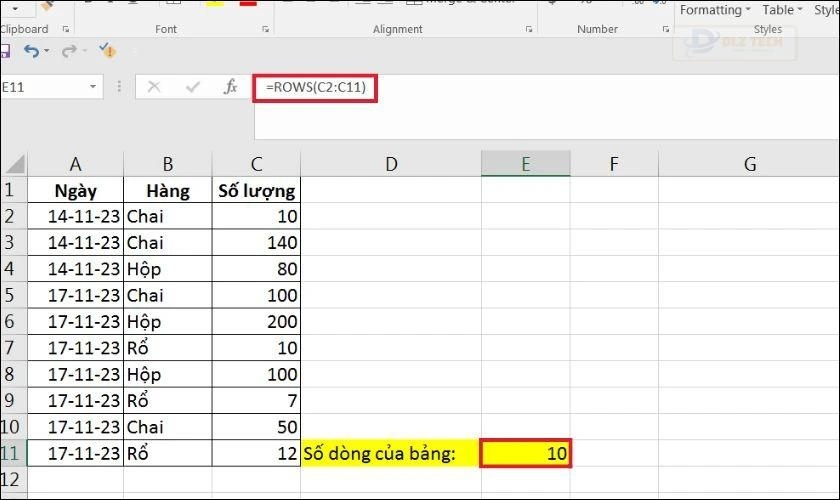Click 'Hộp' in row 8
The image size is (840, 500).
(x=168, y=375)
